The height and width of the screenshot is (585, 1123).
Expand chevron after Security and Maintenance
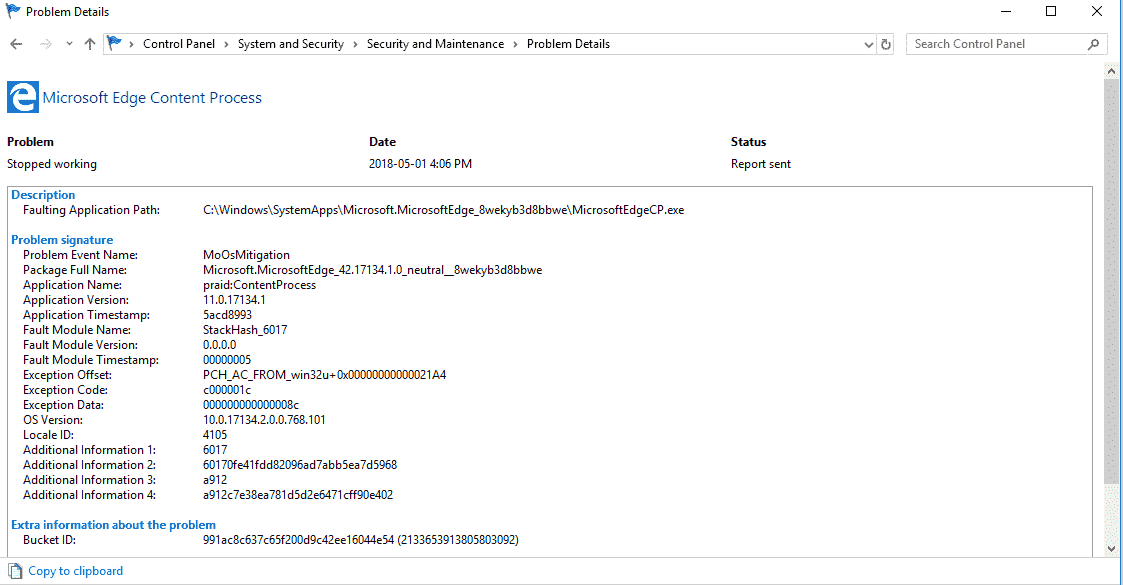click(515, 44)
